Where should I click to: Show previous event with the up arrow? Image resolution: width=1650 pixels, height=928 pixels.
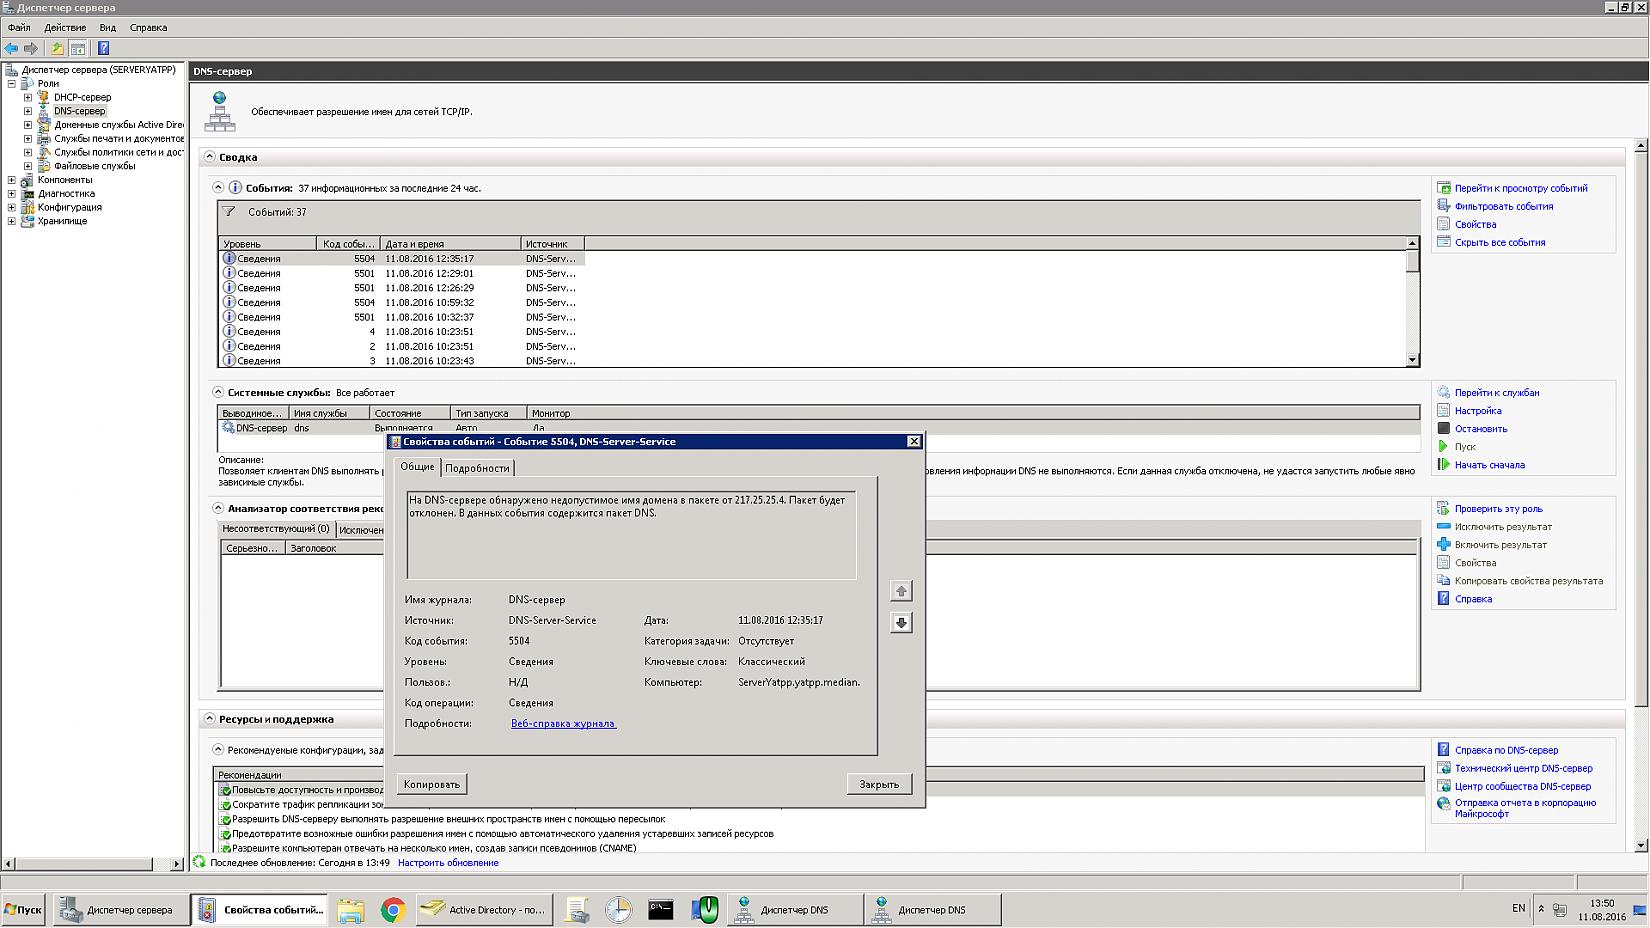pyautogui.click(x=901, y=591)
